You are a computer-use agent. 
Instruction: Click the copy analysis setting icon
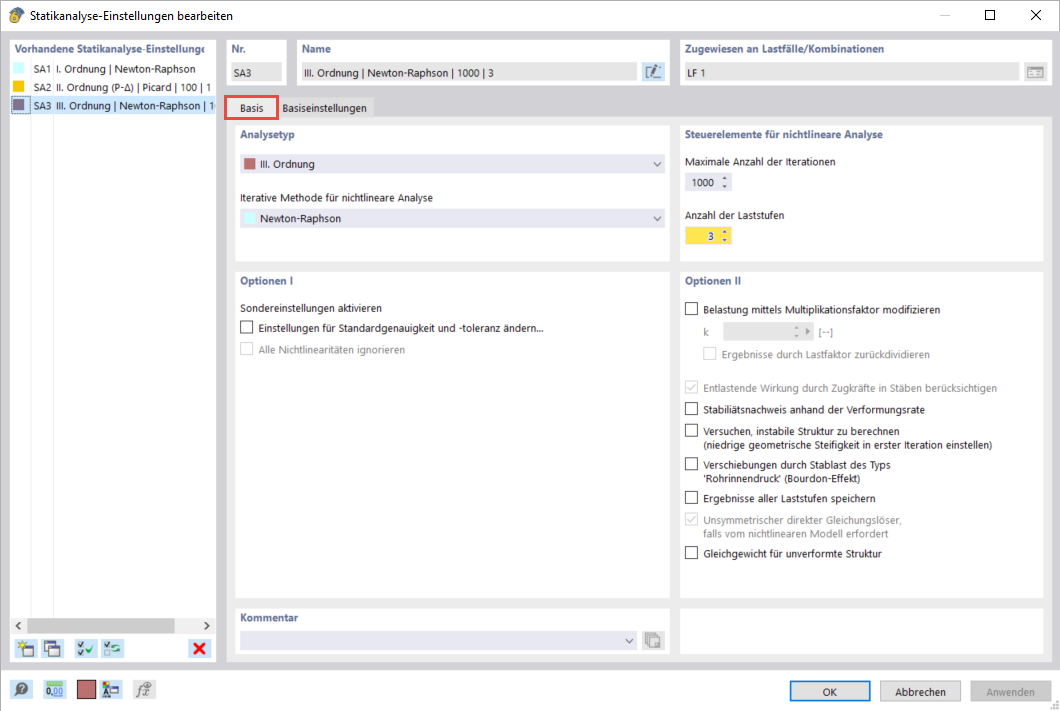click(x=53, y=649)
